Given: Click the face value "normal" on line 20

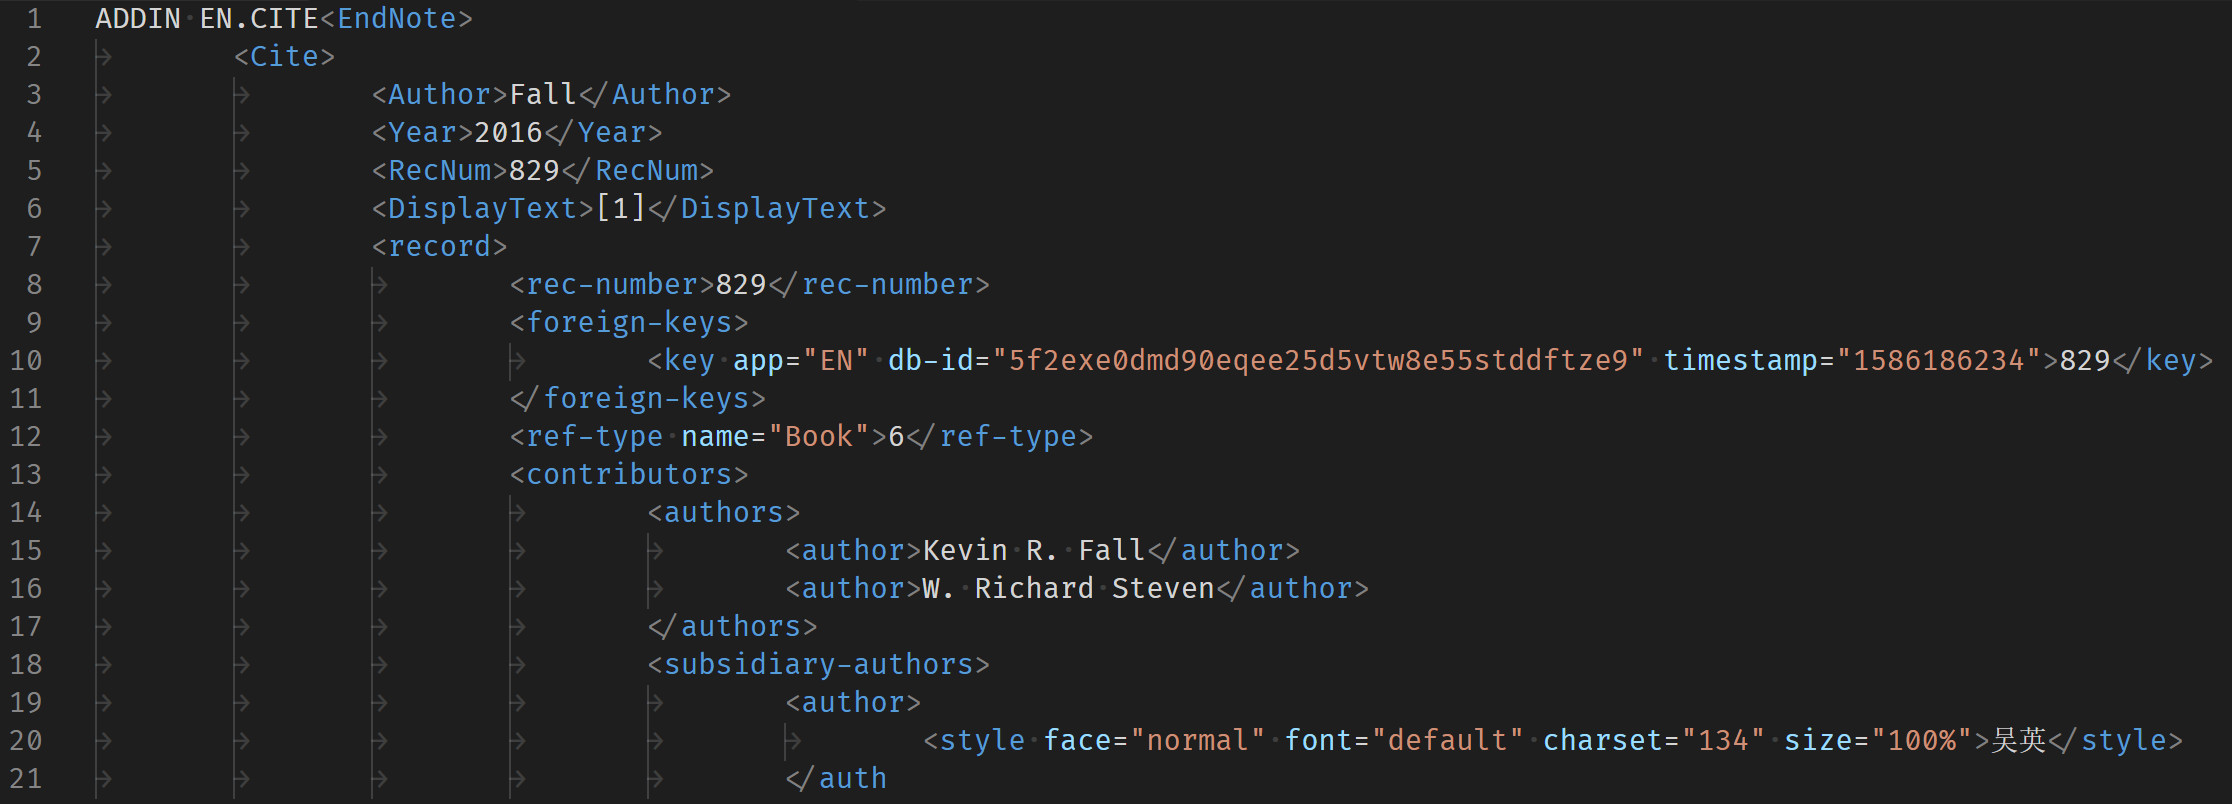Looking at the screenshot, I should 1198,740.
